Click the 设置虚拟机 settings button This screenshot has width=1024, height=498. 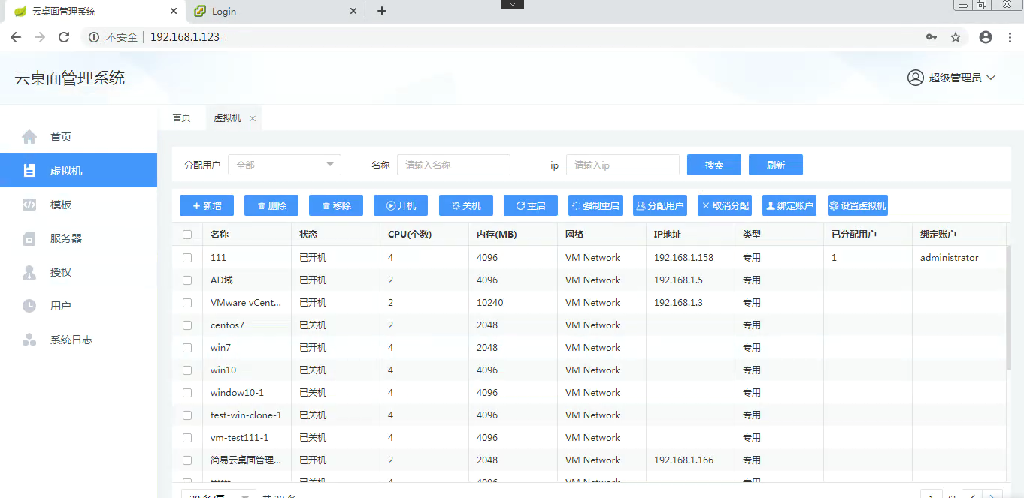tap(858, 206)
